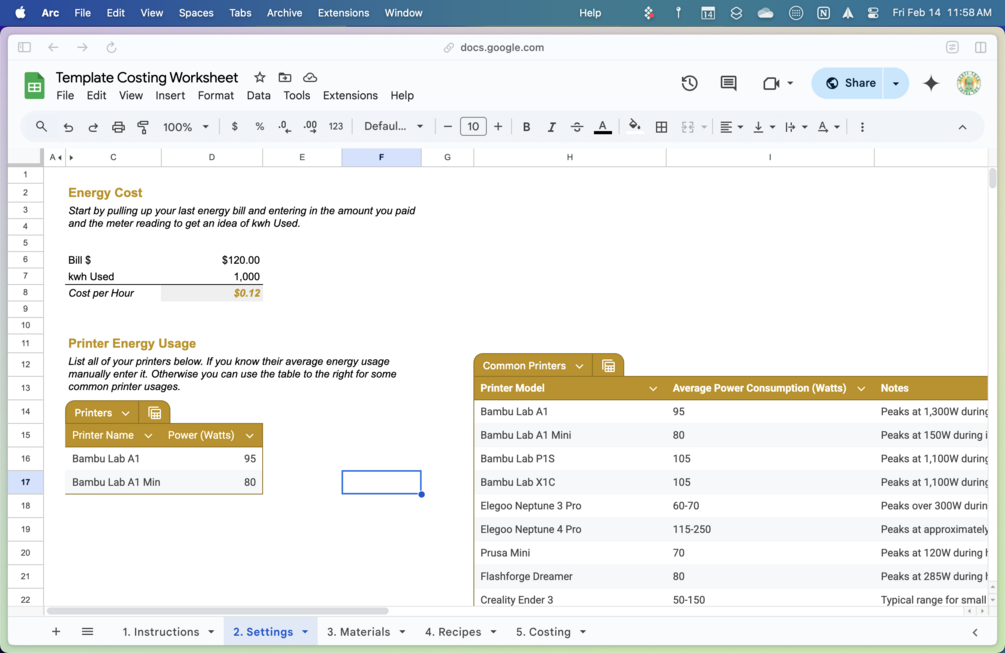
Task: Open the more formats 123 button
Action: pos(336,127)
